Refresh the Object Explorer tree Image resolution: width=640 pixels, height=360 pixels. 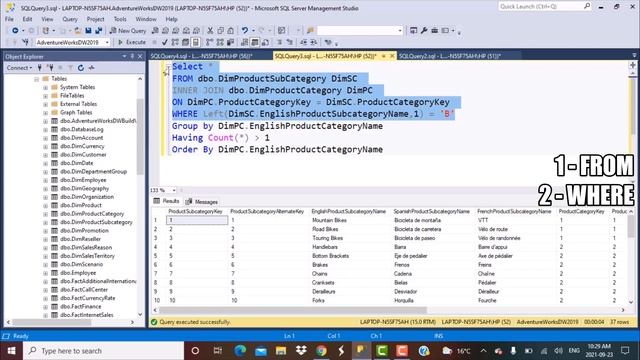[81, 68]
